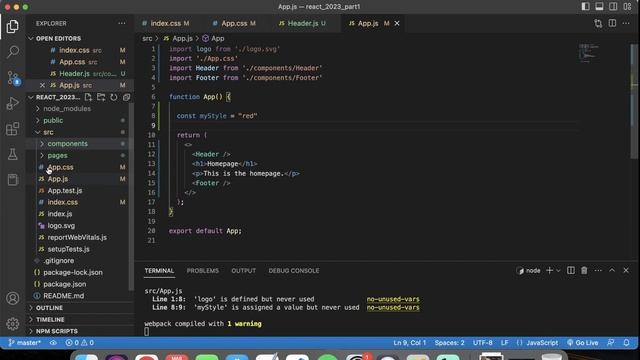Expand the Timeline section

click(31, 320)
